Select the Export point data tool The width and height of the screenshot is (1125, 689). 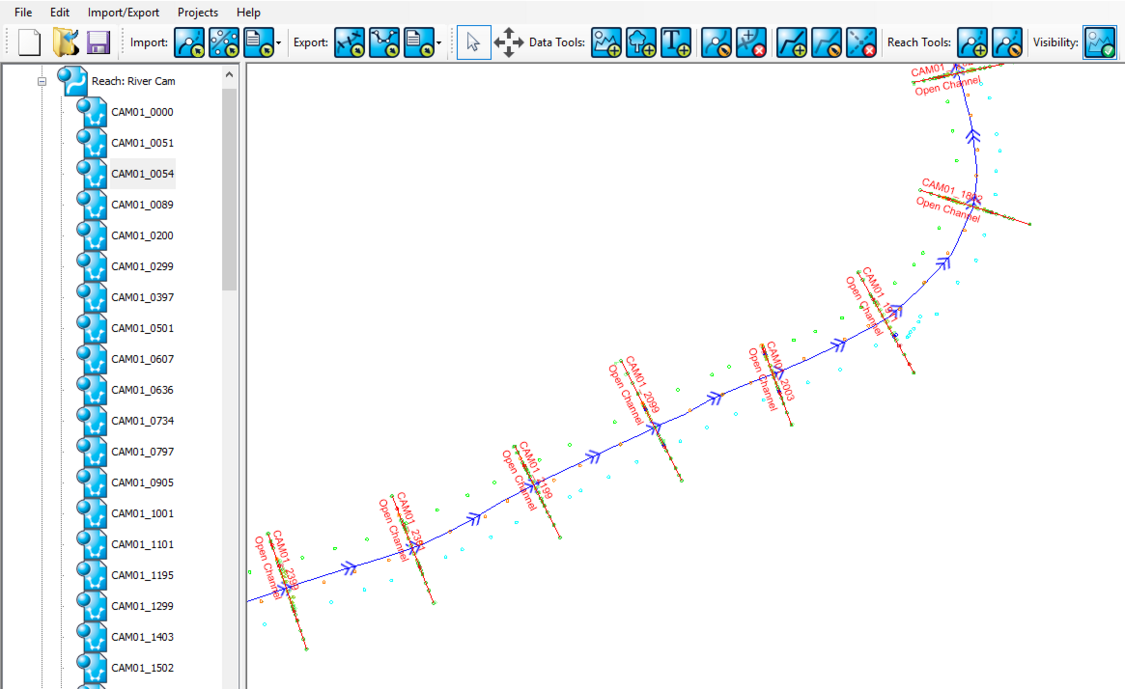coord(385,43)
